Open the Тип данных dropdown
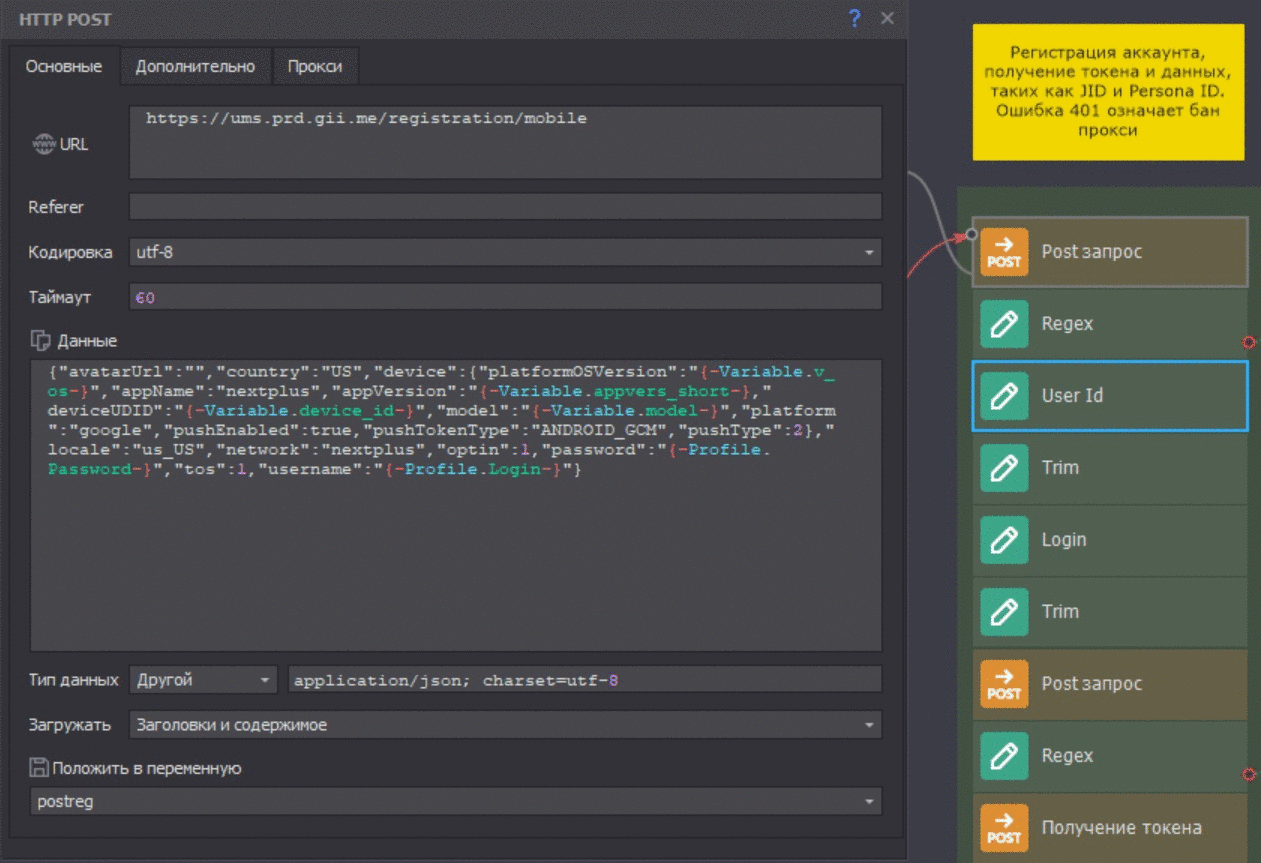 pyautogui.click(x=204, y=680)
